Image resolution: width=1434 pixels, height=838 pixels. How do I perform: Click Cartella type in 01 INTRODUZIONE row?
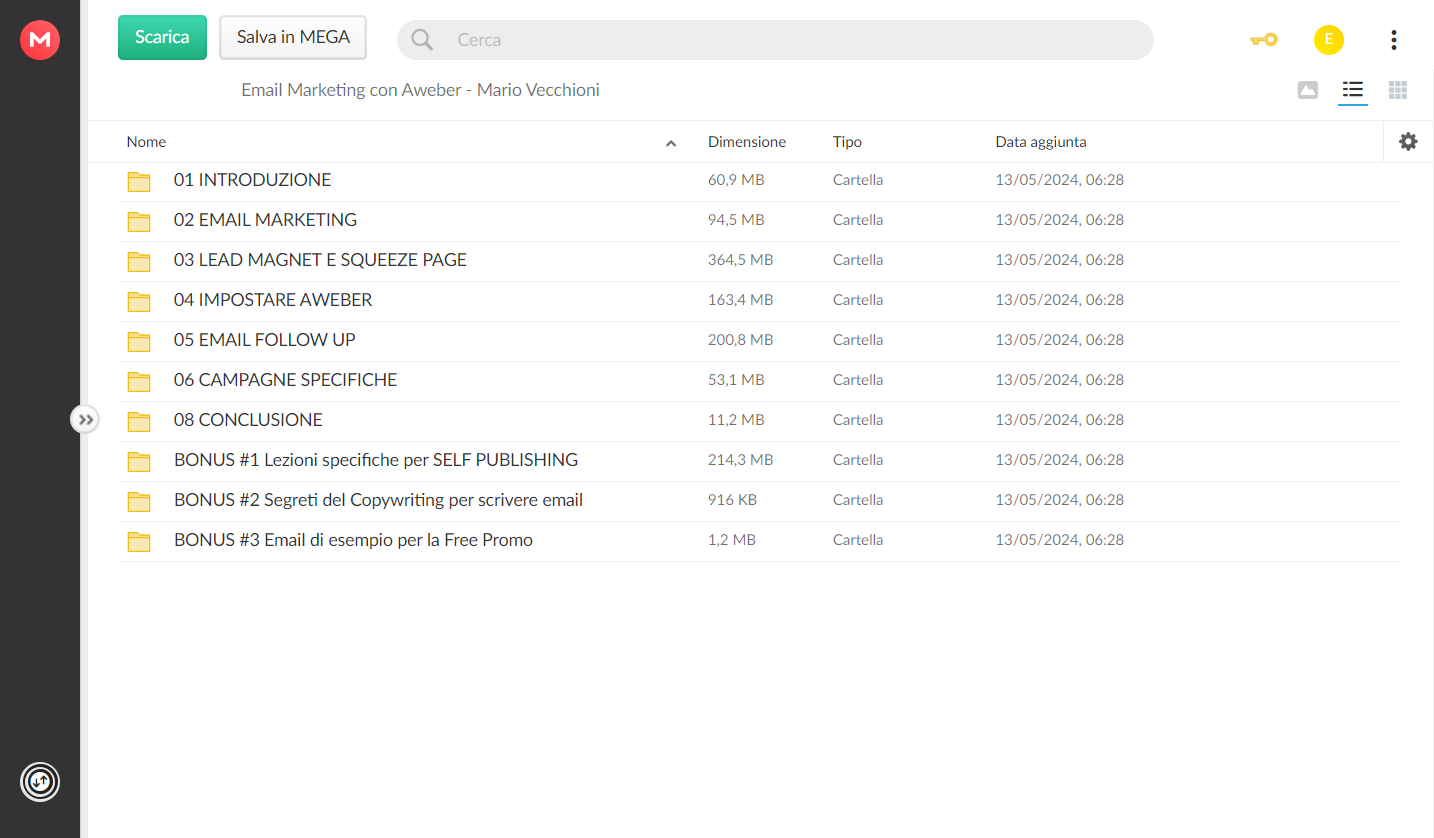(858, 180)
